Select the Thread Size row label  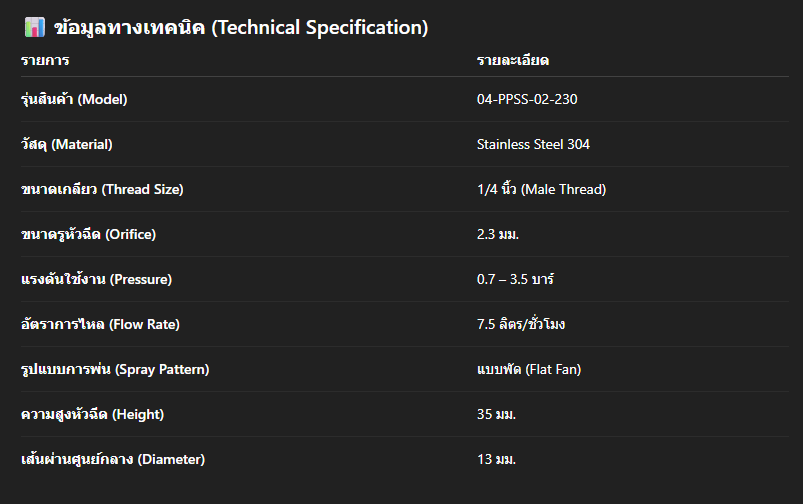click(x=102, y=189)
